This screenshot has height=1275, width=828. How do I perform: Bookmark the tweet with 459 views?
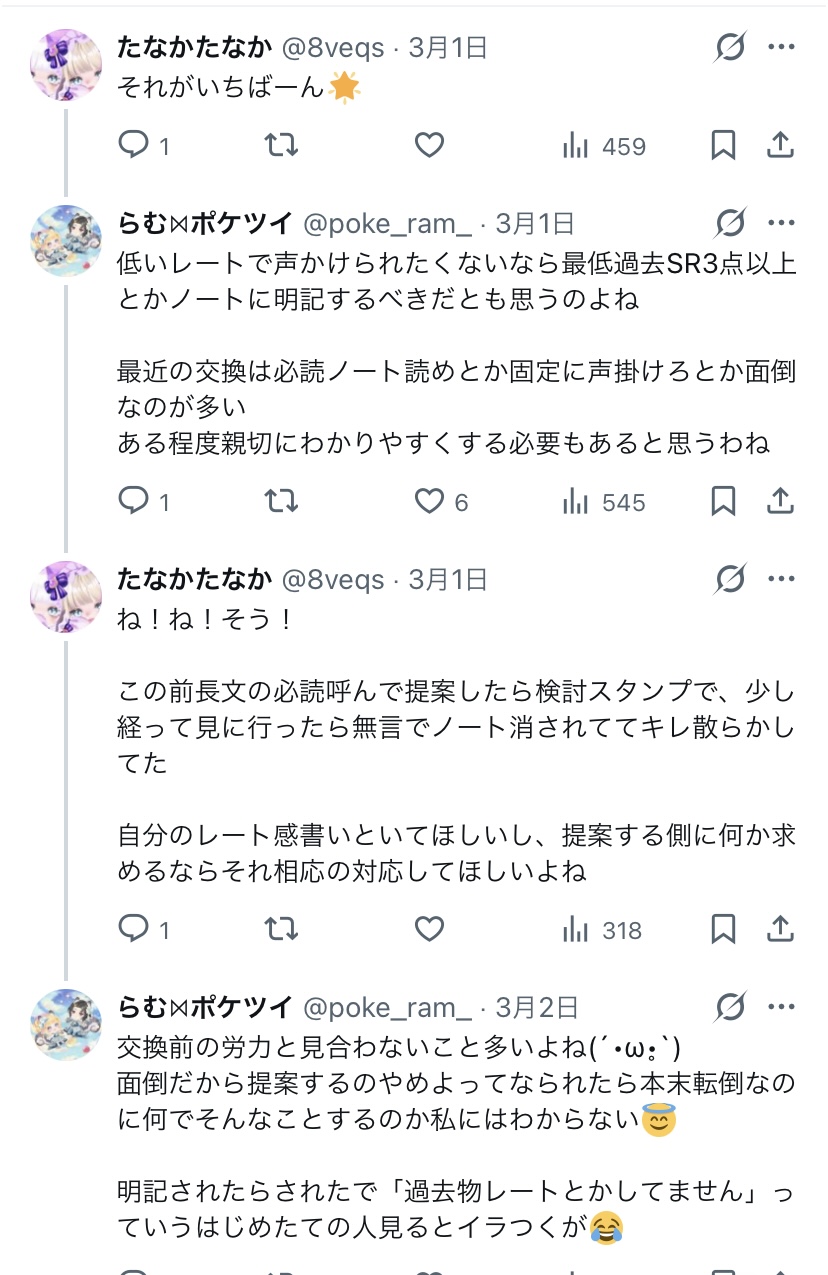click(723, 146)
